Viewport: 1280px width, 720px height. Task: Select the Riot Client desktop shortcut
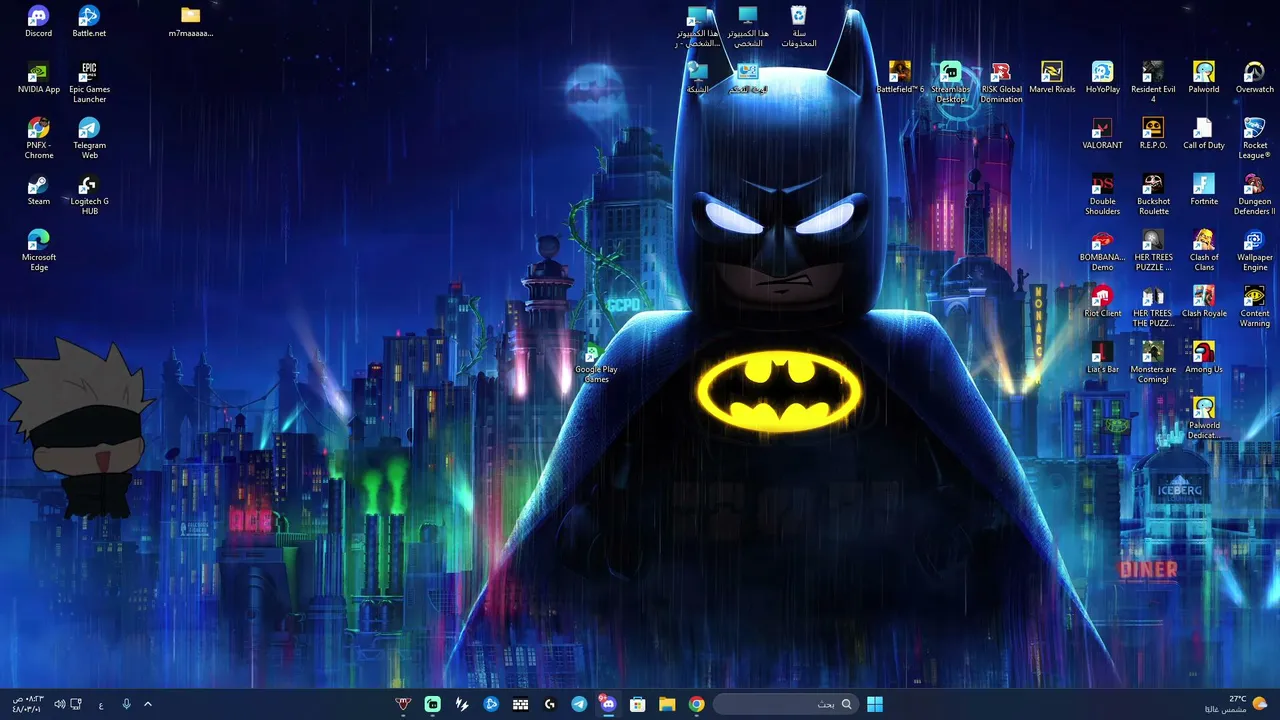point(1102,301)
